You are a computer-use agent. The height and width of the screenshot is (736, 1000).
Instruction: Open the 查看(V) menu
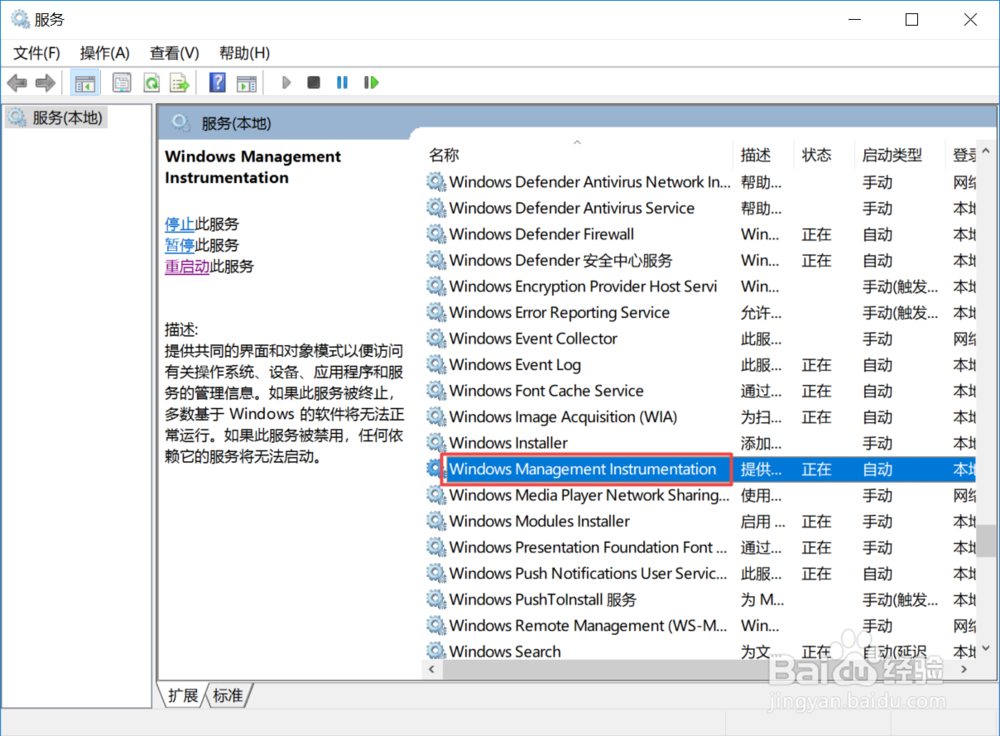[174, 53]
